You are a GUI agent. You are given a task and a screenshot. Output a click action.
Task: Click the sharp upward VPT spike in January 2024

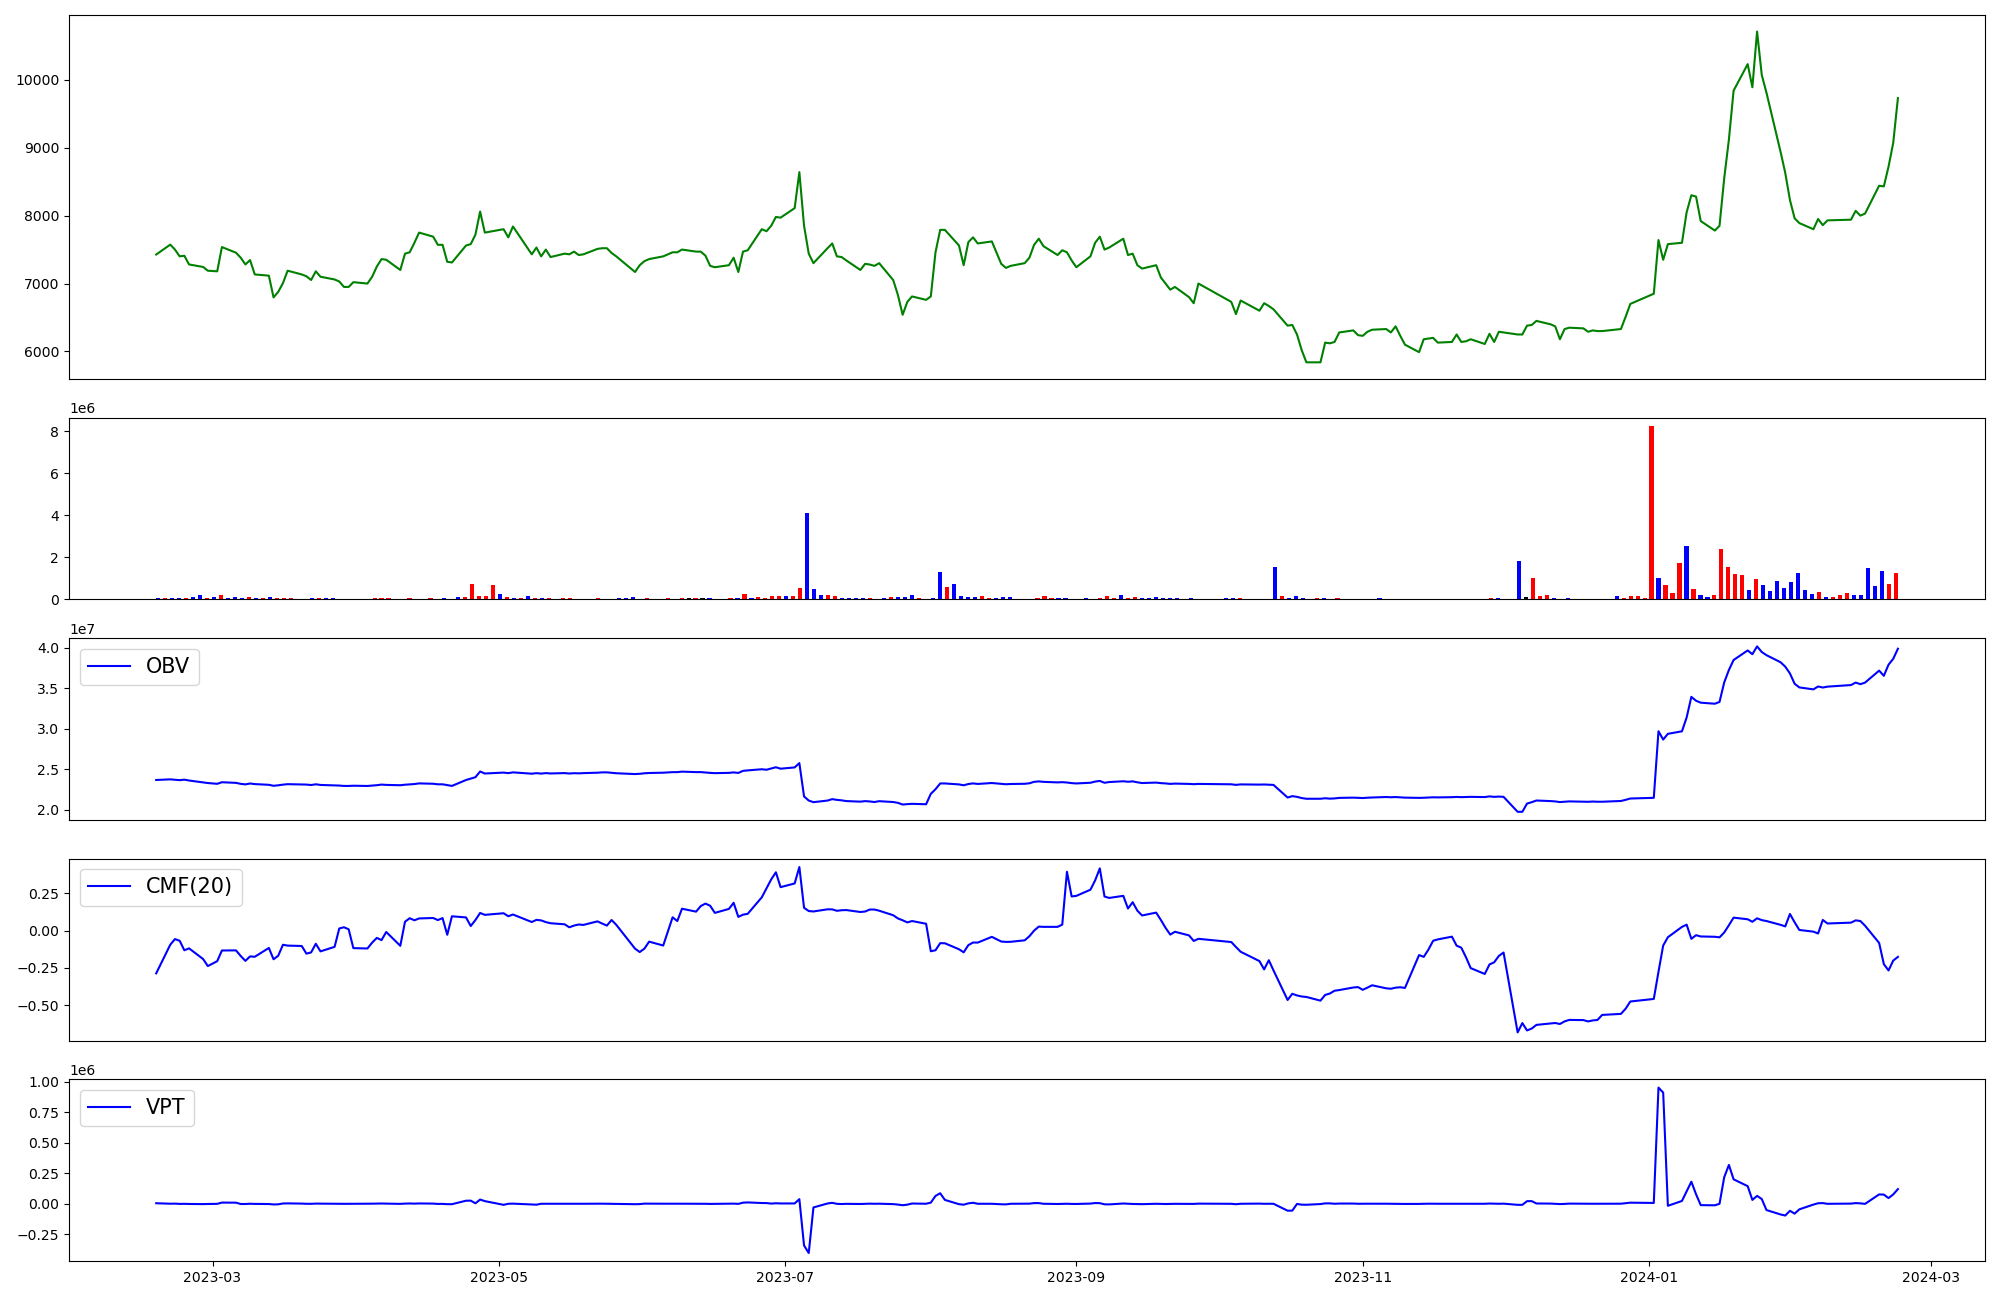pyautogui.click(x=1658, y=1090)
